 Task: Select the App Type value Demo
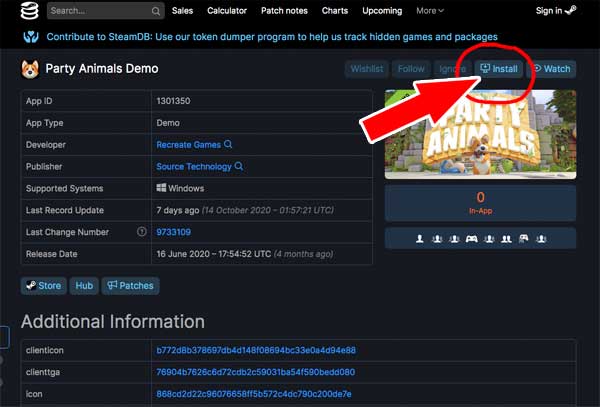point(168,123)
